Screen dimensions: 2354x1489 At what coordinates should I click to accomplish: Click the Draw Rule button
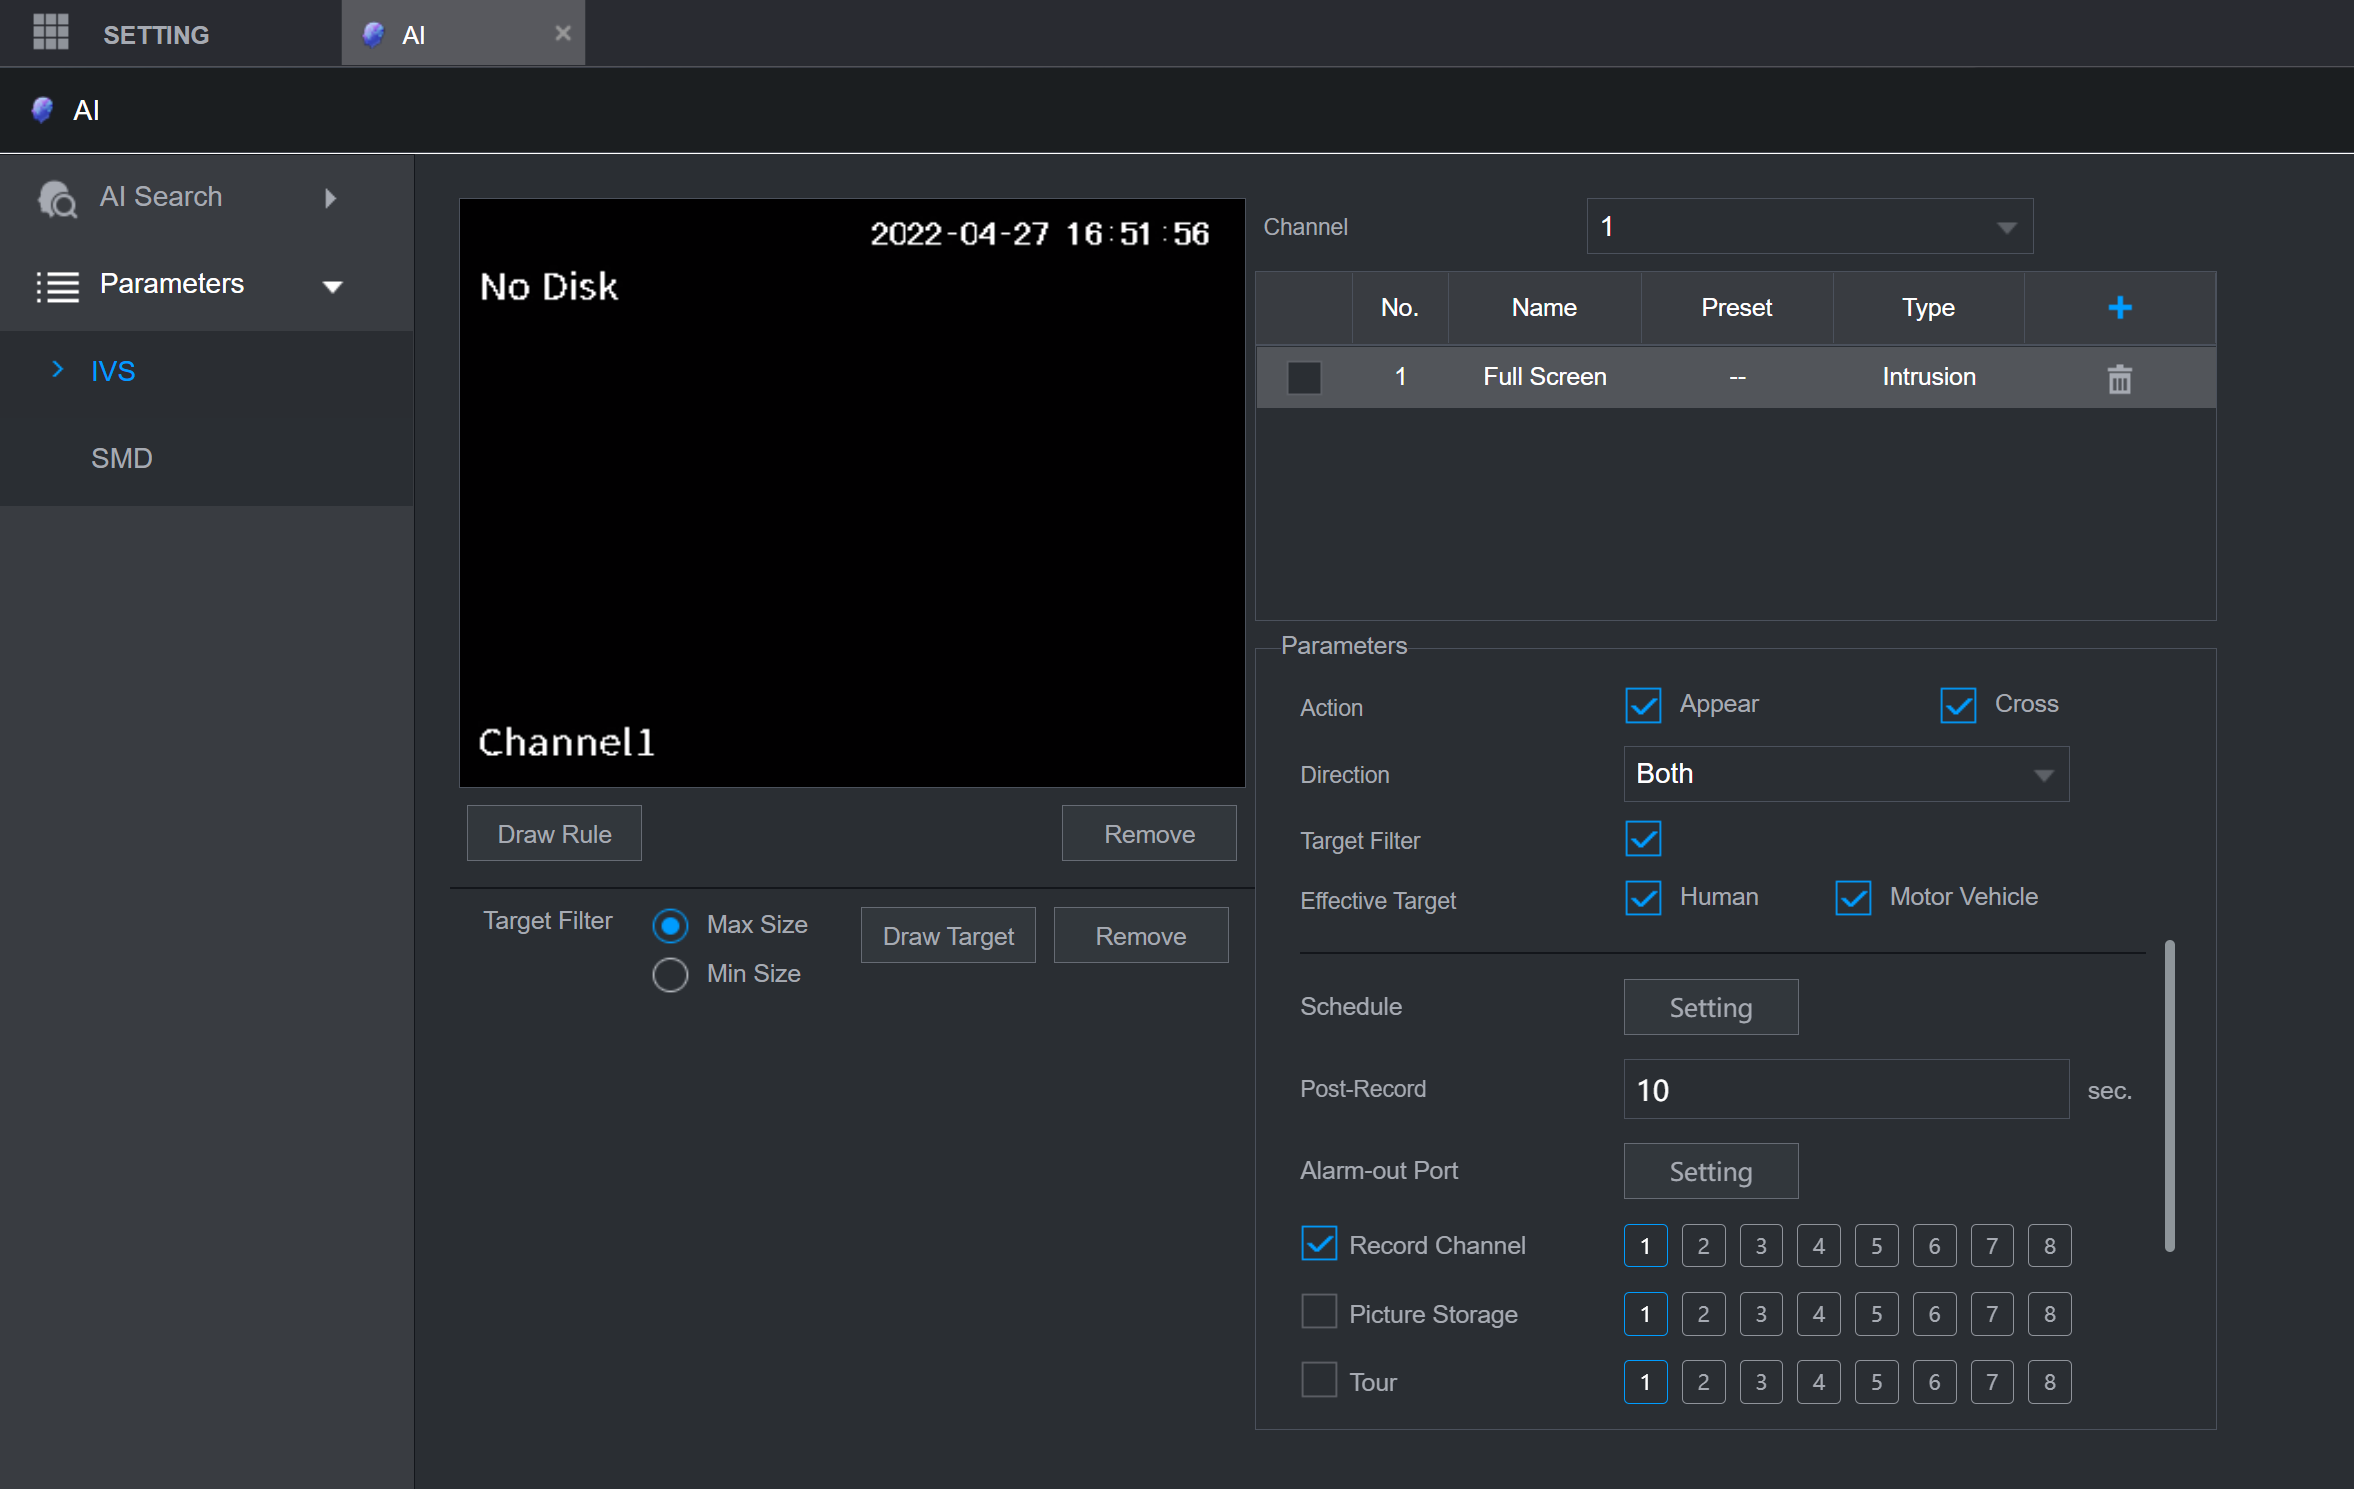coord(552,834)
